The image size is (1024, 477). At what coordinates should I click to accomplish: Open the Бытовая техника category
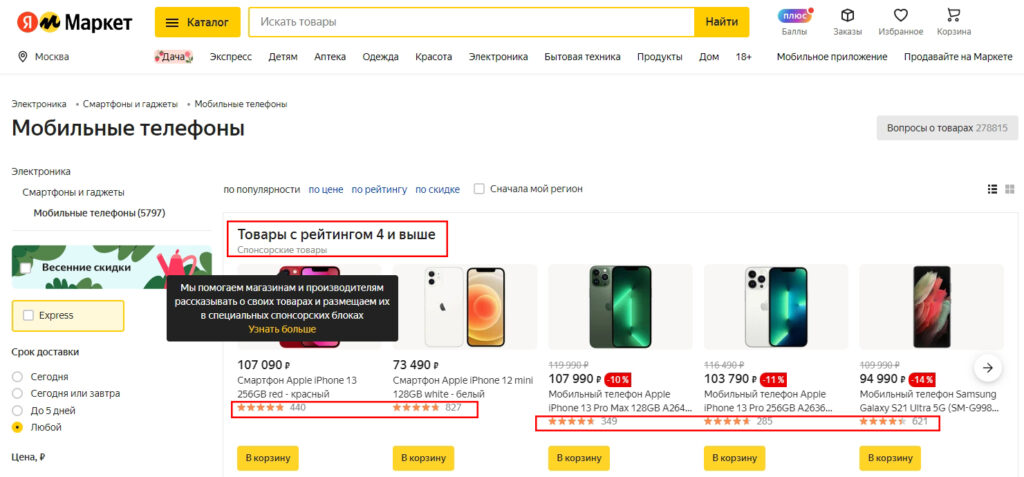pos(583,57)
